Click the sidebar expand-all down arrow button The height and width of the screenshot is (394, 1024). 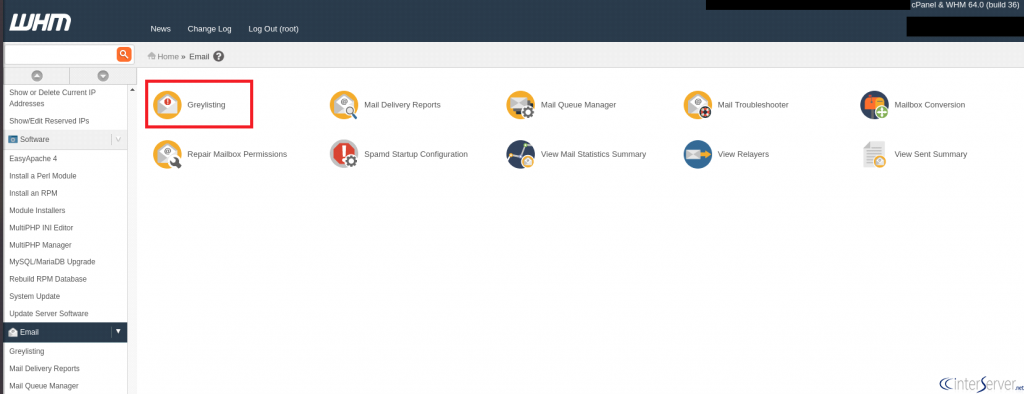pyautogui.click(x=103, y=76)
